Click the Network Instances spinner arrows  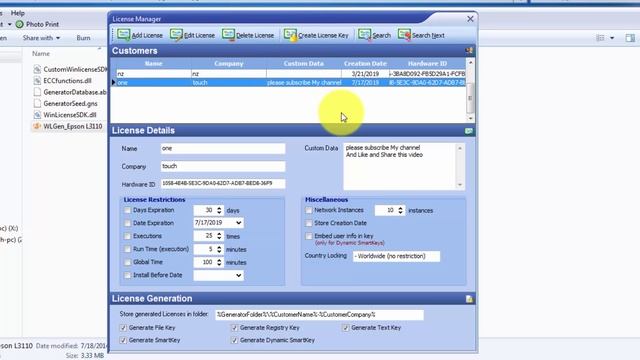400,210
